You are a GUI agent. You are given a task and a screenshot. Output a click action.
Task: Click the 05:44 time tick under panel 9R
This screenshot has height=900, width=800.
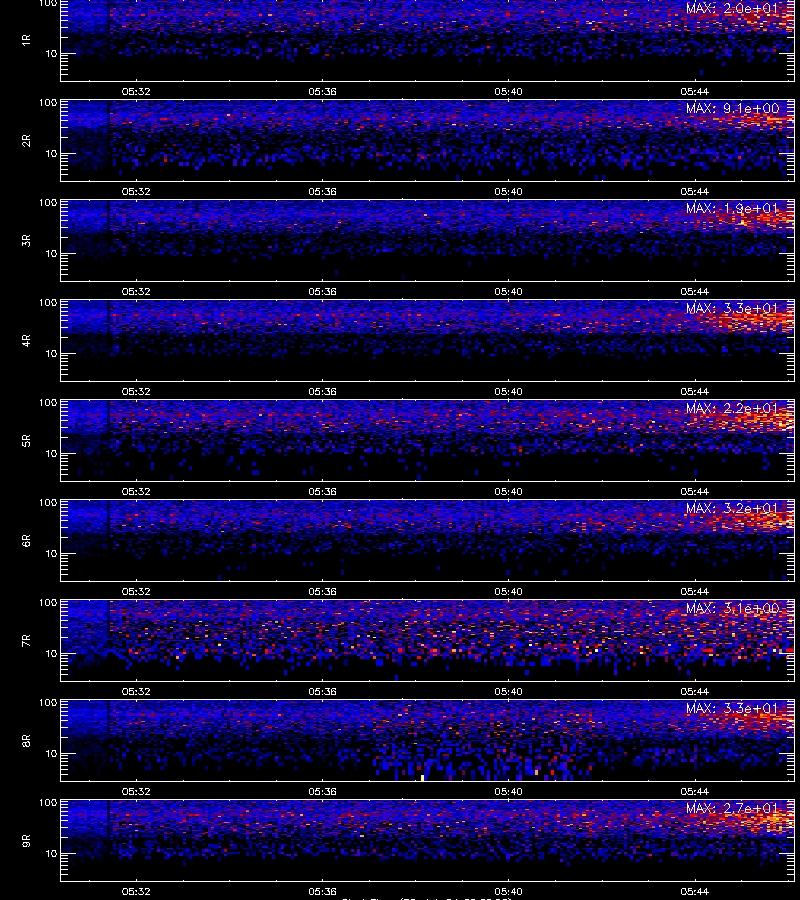point(694,891)
